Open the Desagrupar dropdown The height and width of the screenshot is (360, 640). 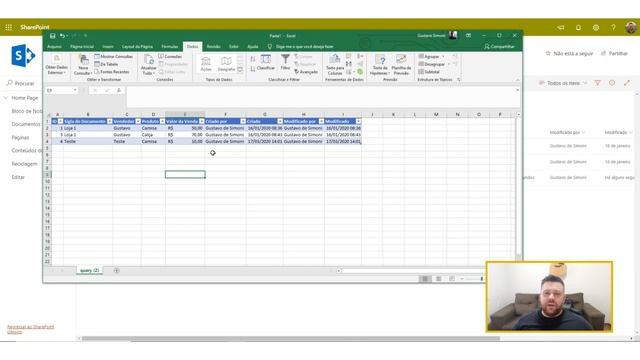click(x=449, y=64)
